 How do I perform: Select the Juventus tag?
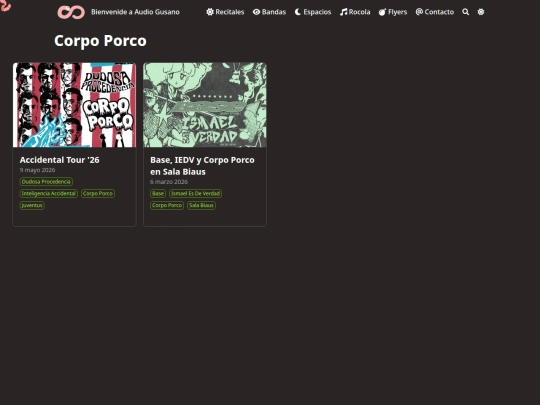pos(32,205)
